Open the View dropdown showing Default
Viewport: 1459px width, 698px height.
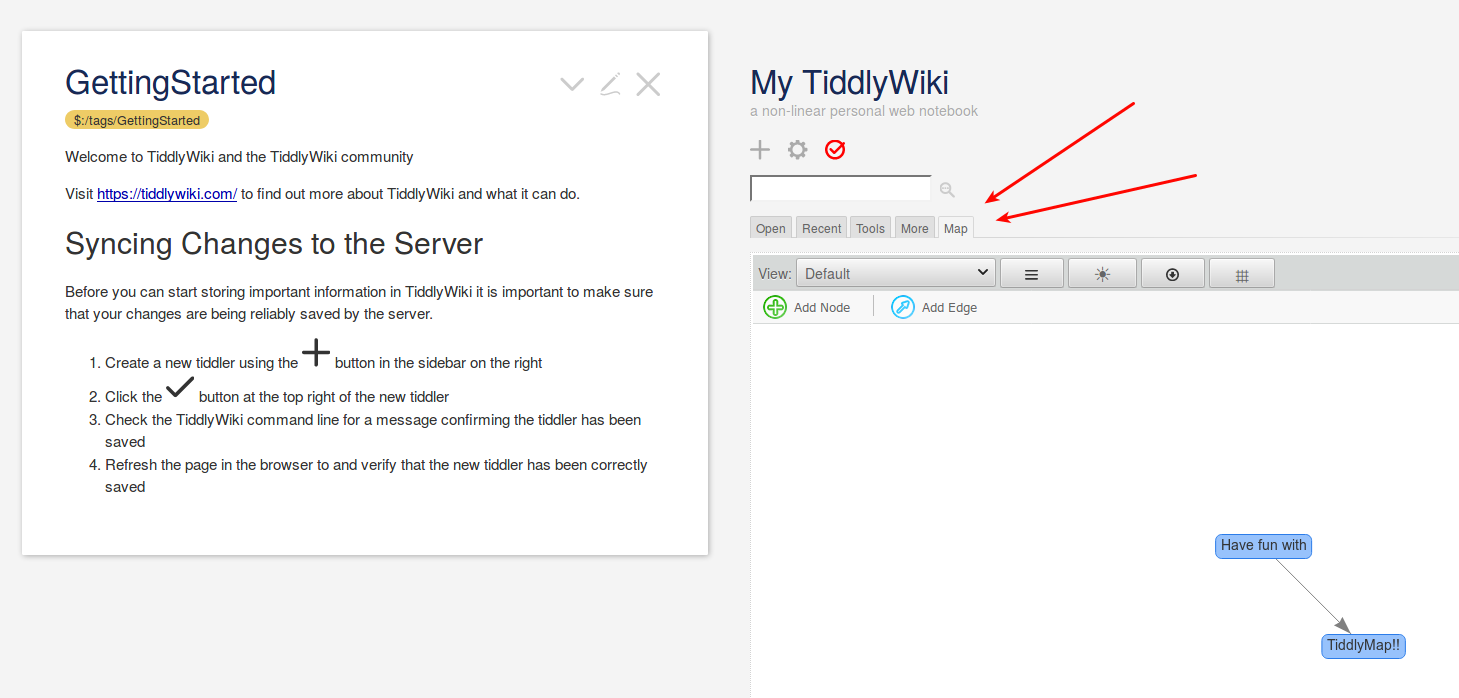pyautogui.click(x=896, y=273)
